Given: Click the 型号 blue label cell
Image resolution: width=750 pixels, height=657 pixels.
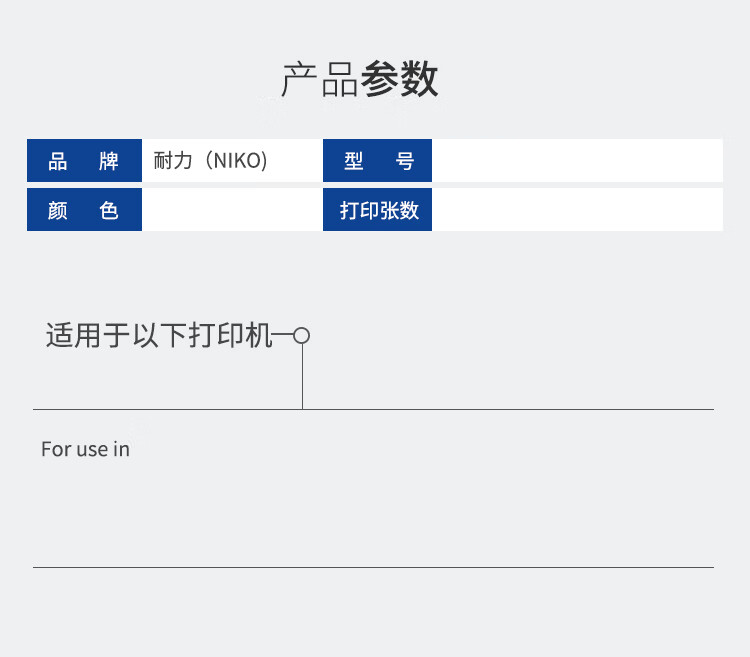Looking at the screenshot, I should (x=377, y=161).
